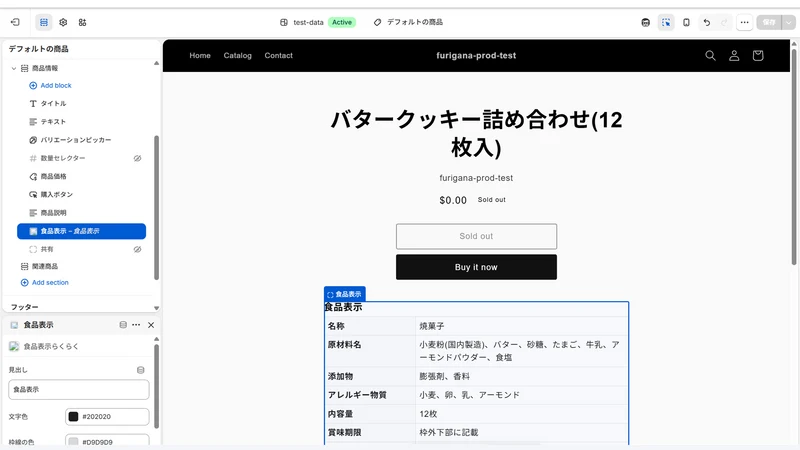This screenshot has height=450, width=800.
Task: Open the 文字色 black color swatch
Action: click(73, 417)
